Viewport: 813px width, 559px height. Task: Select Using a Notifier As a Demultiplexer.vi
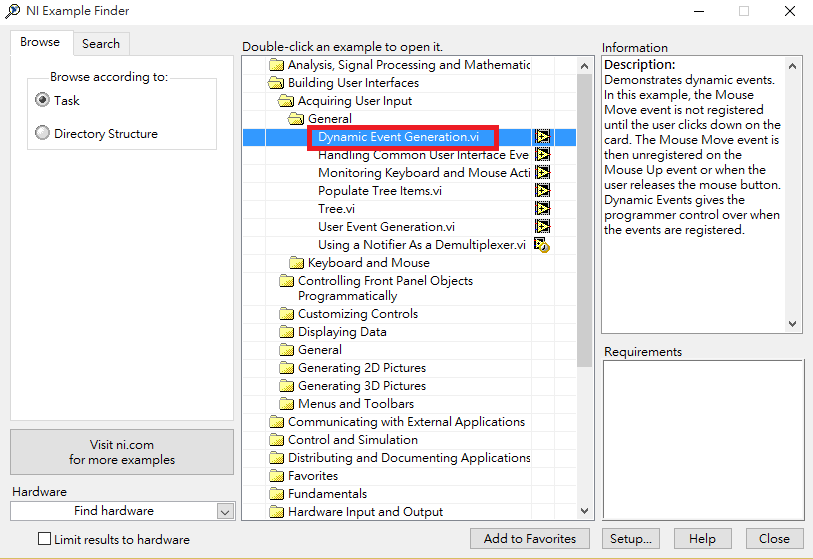point(422,245)
